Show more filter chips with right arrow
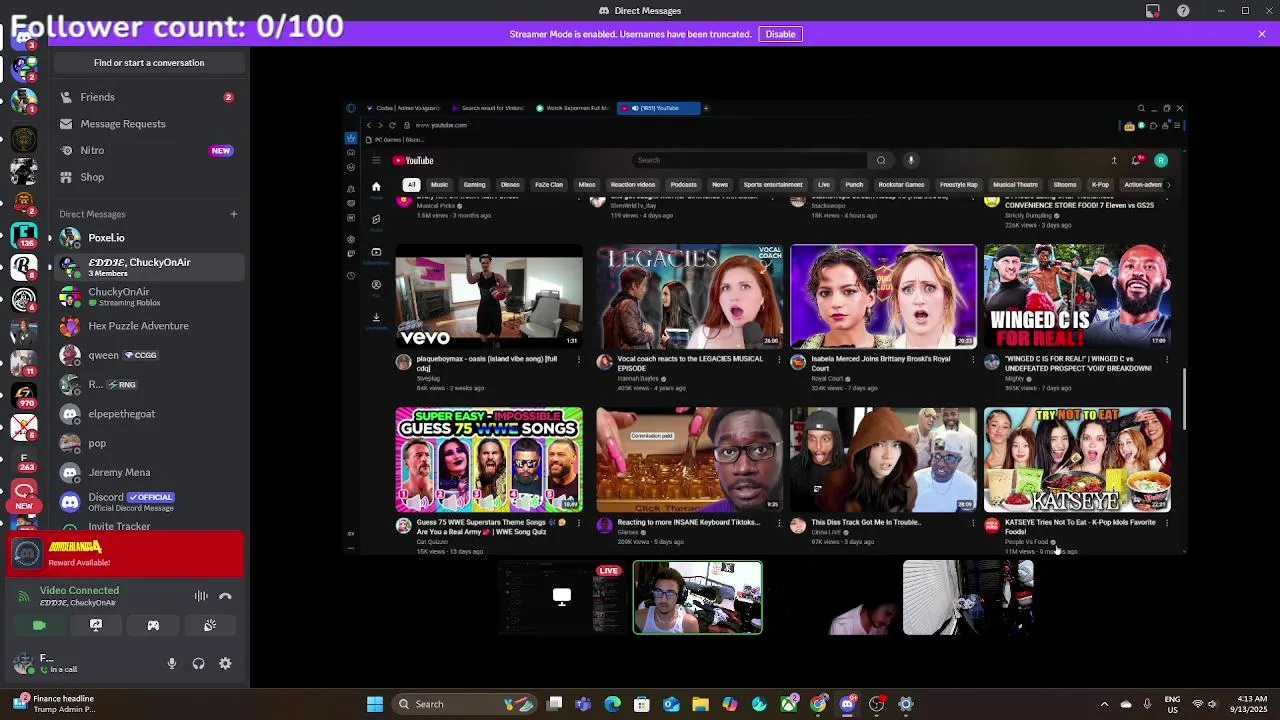Viewport: 1280px width, 720px height. tap(1168, 185)
